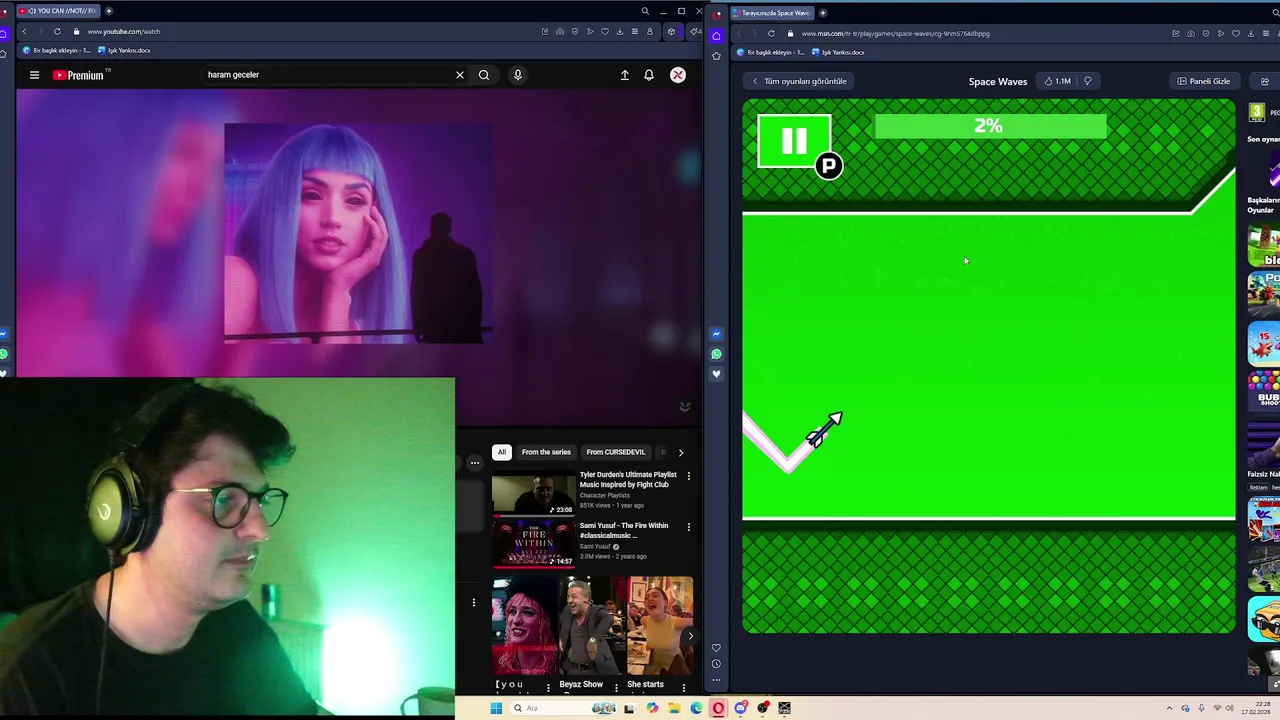Open Messenger in the MSN window sidebar

716,334
